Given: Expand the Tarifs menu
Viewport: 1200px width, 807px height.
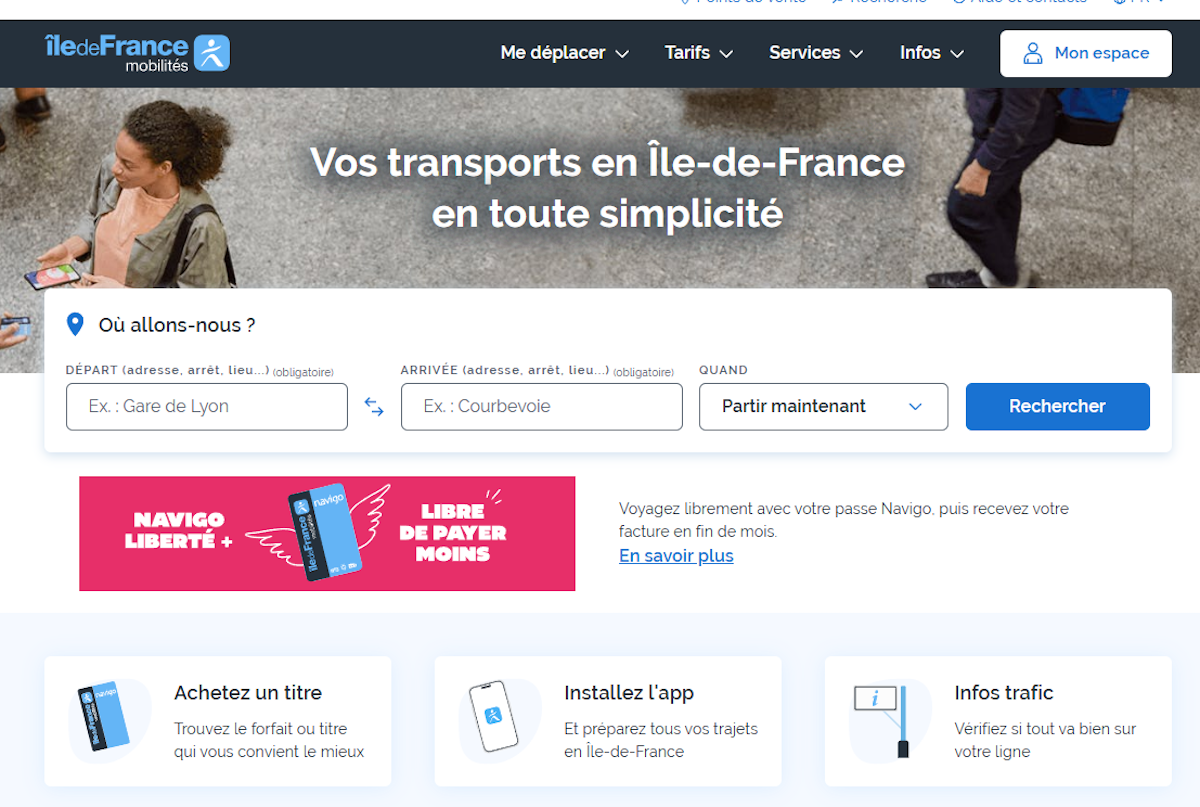Looking at the screenshot, I should [x=699, y=53].
